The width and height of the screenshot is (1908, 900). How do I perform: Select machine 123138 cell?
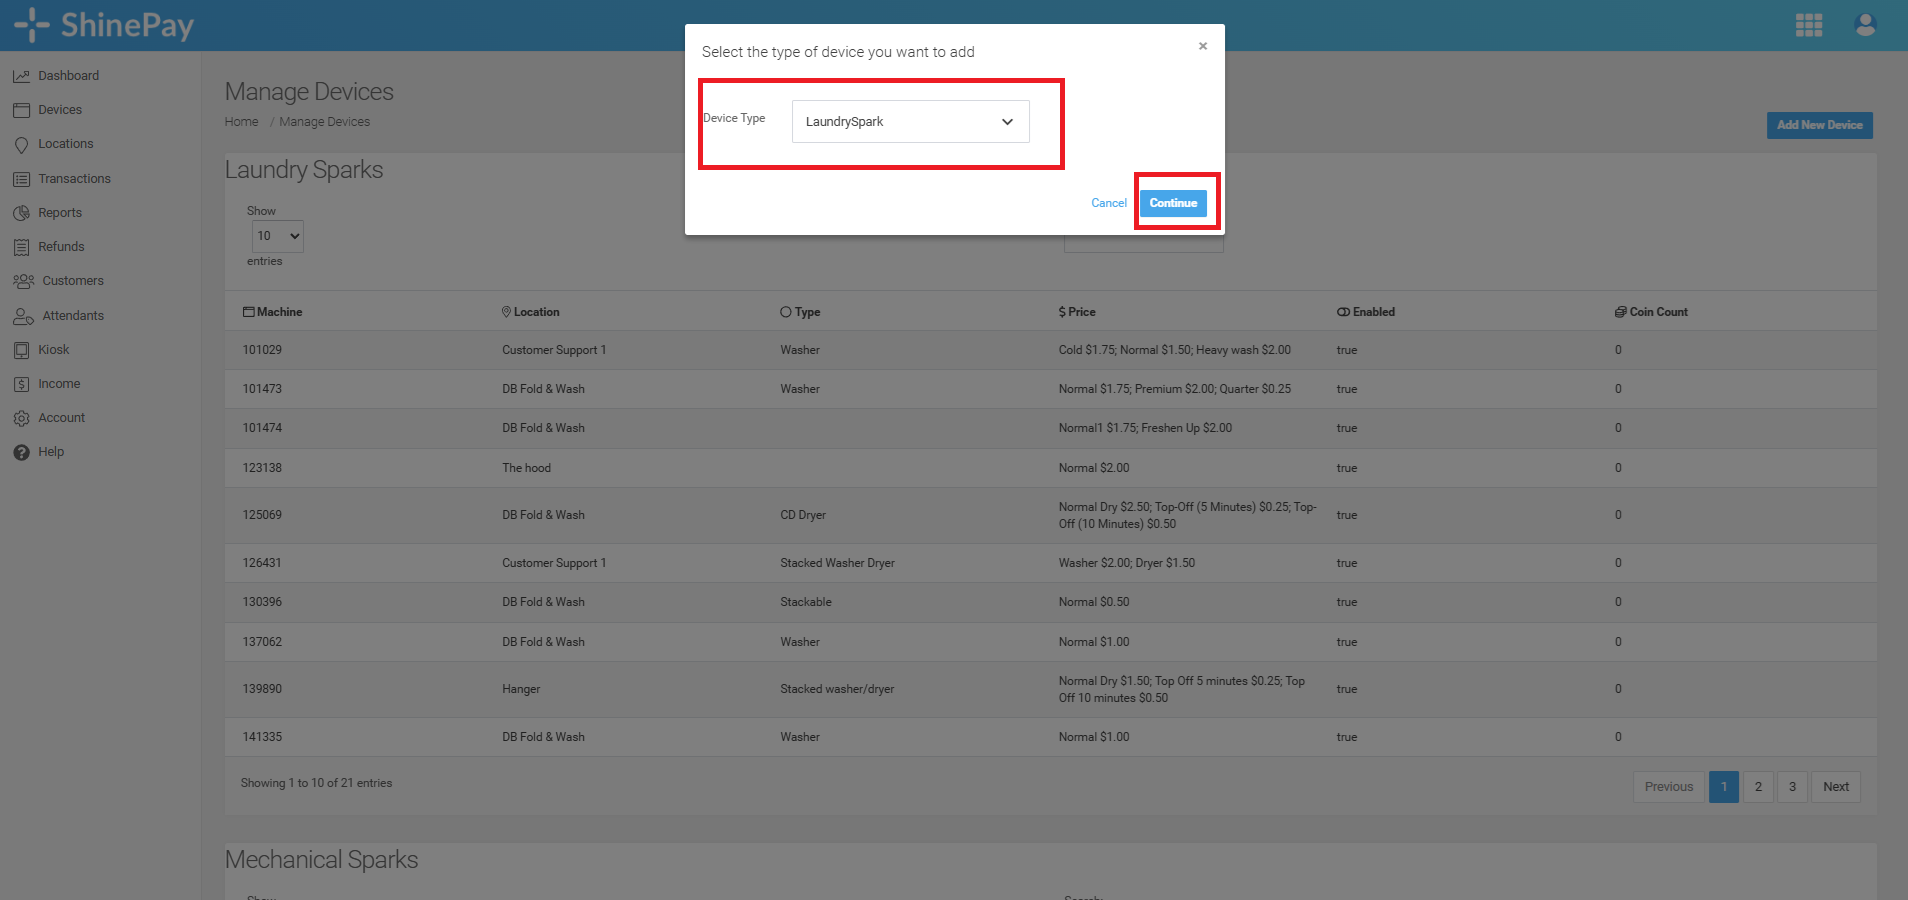tap(262, 468)
